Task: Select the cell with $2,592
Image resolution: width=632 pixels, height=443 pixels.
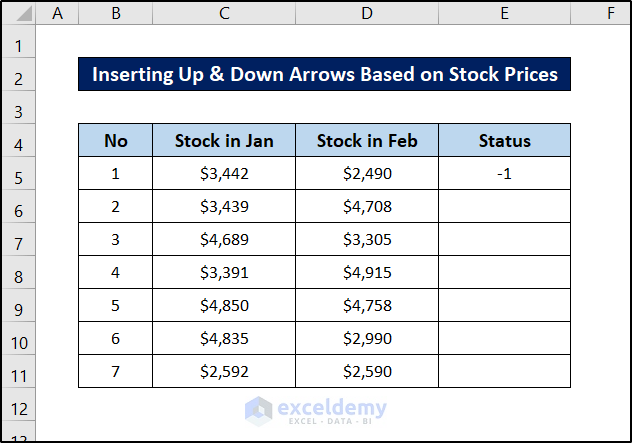Action: [x=224, y=372]
